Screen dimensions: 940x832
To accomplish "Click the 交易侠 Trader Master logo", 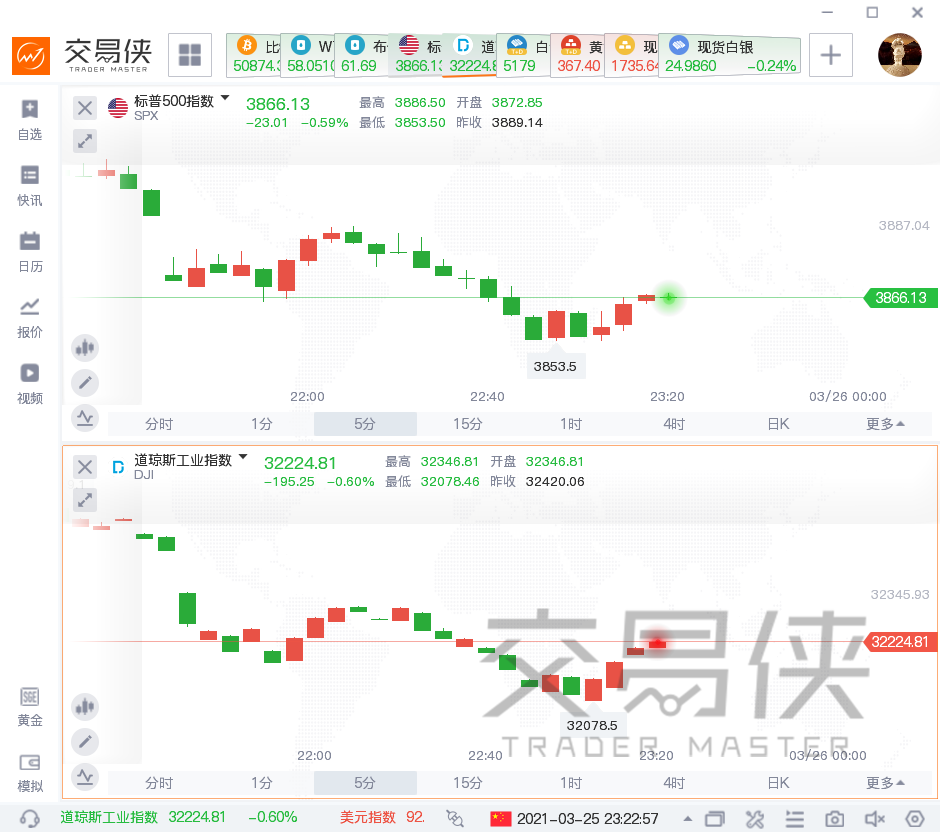I will pos(82,55).
